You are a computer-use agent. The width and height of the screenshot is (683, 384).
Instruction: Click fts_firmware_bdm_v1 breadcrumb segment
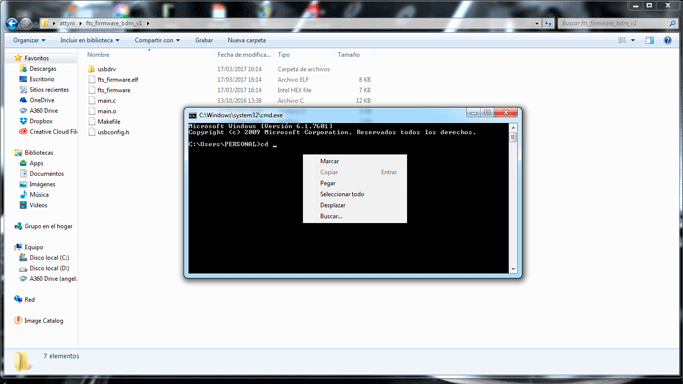(114, 23)
